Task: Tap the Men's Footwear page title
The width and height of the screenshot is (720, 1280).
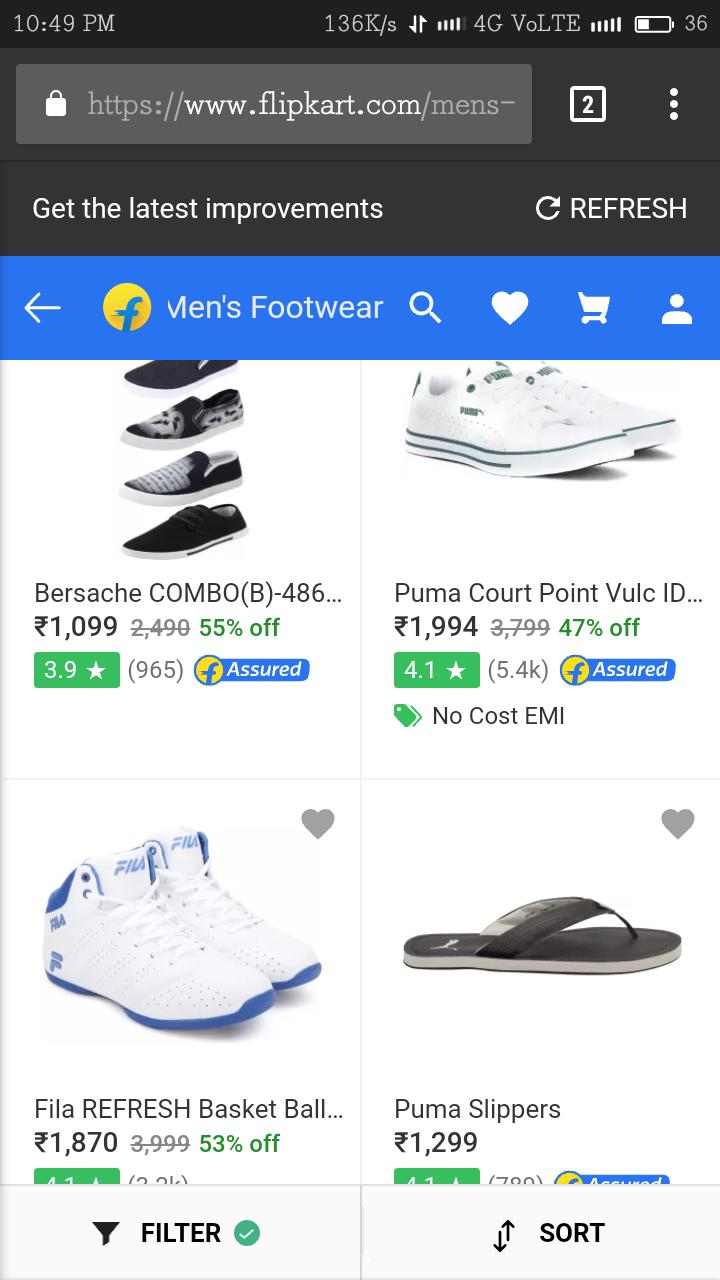Action: click(275, 308)
